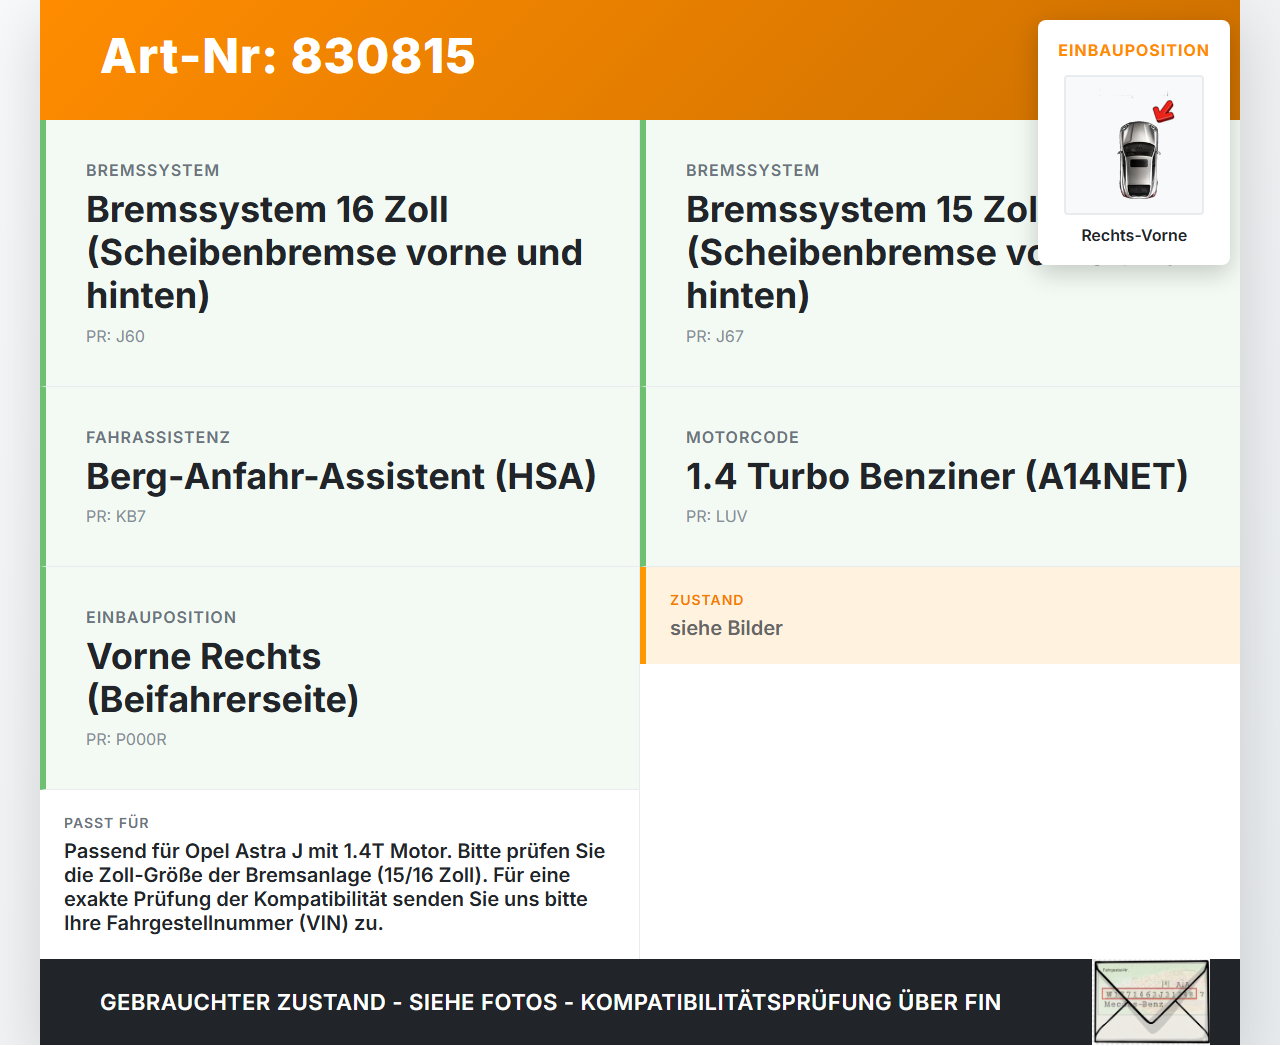Image resolution: width=1280 pixels, height=1046 pixels.
Task: Click the "PR: KB7" code
Action: 116,516
